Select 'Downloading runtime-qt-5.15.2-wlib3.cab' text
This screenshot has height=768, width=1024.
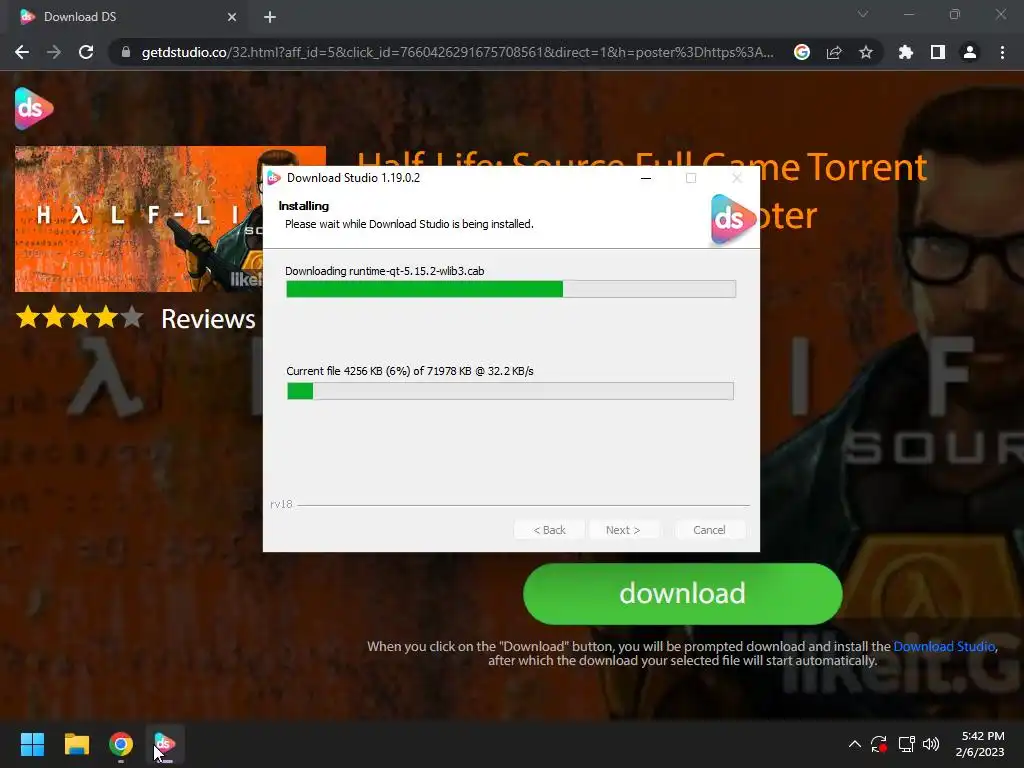(385, 270)
